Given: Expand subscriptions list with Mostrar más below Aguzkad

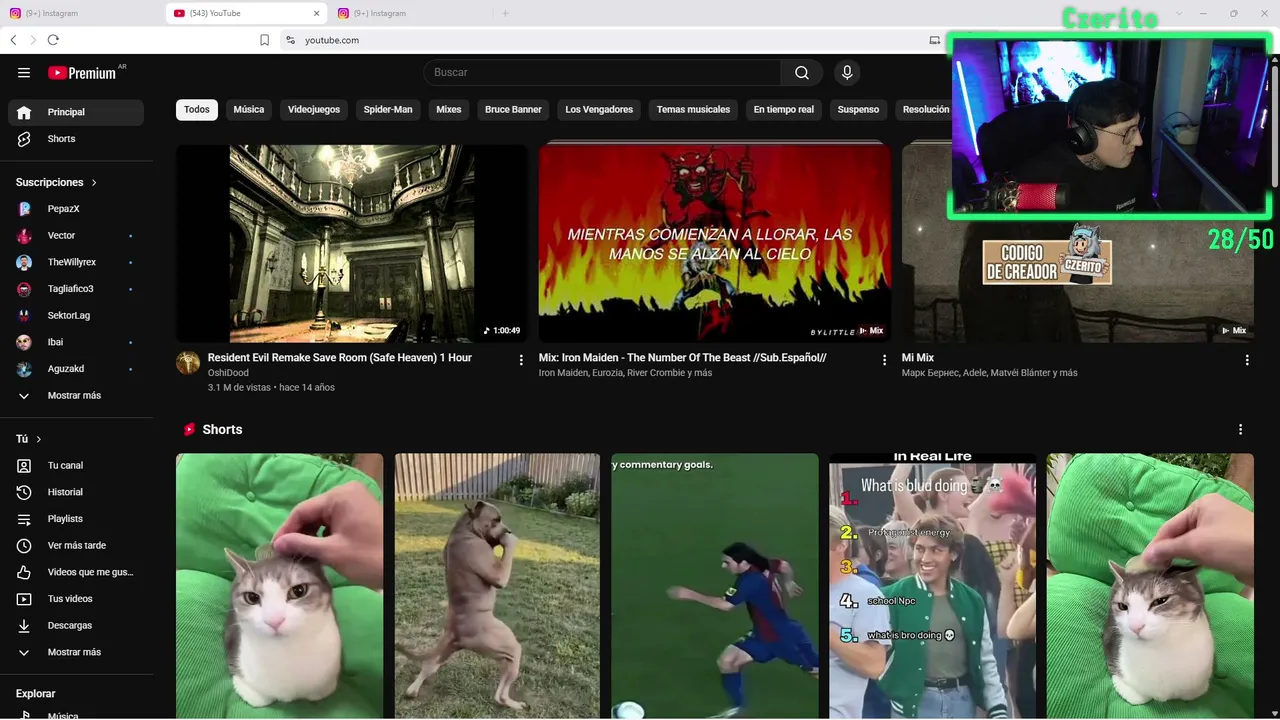Looking at the screenshot, I should click(76, 396).
